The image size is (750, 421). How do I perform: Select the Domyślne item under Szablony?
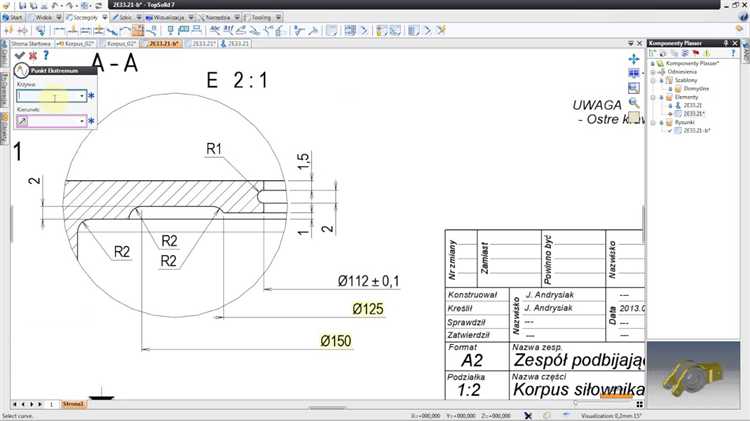(696, 89)
